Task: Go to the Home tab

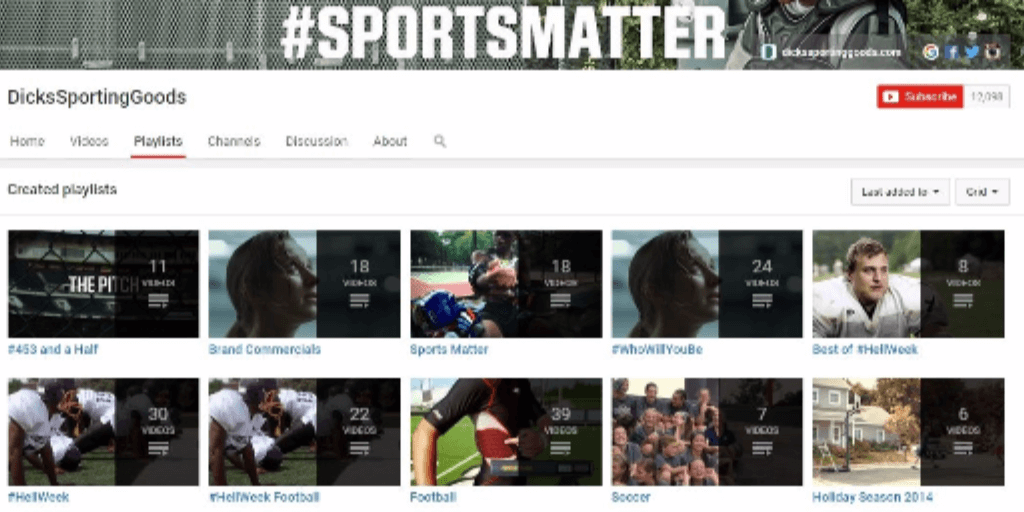Action: click(27, 141)
